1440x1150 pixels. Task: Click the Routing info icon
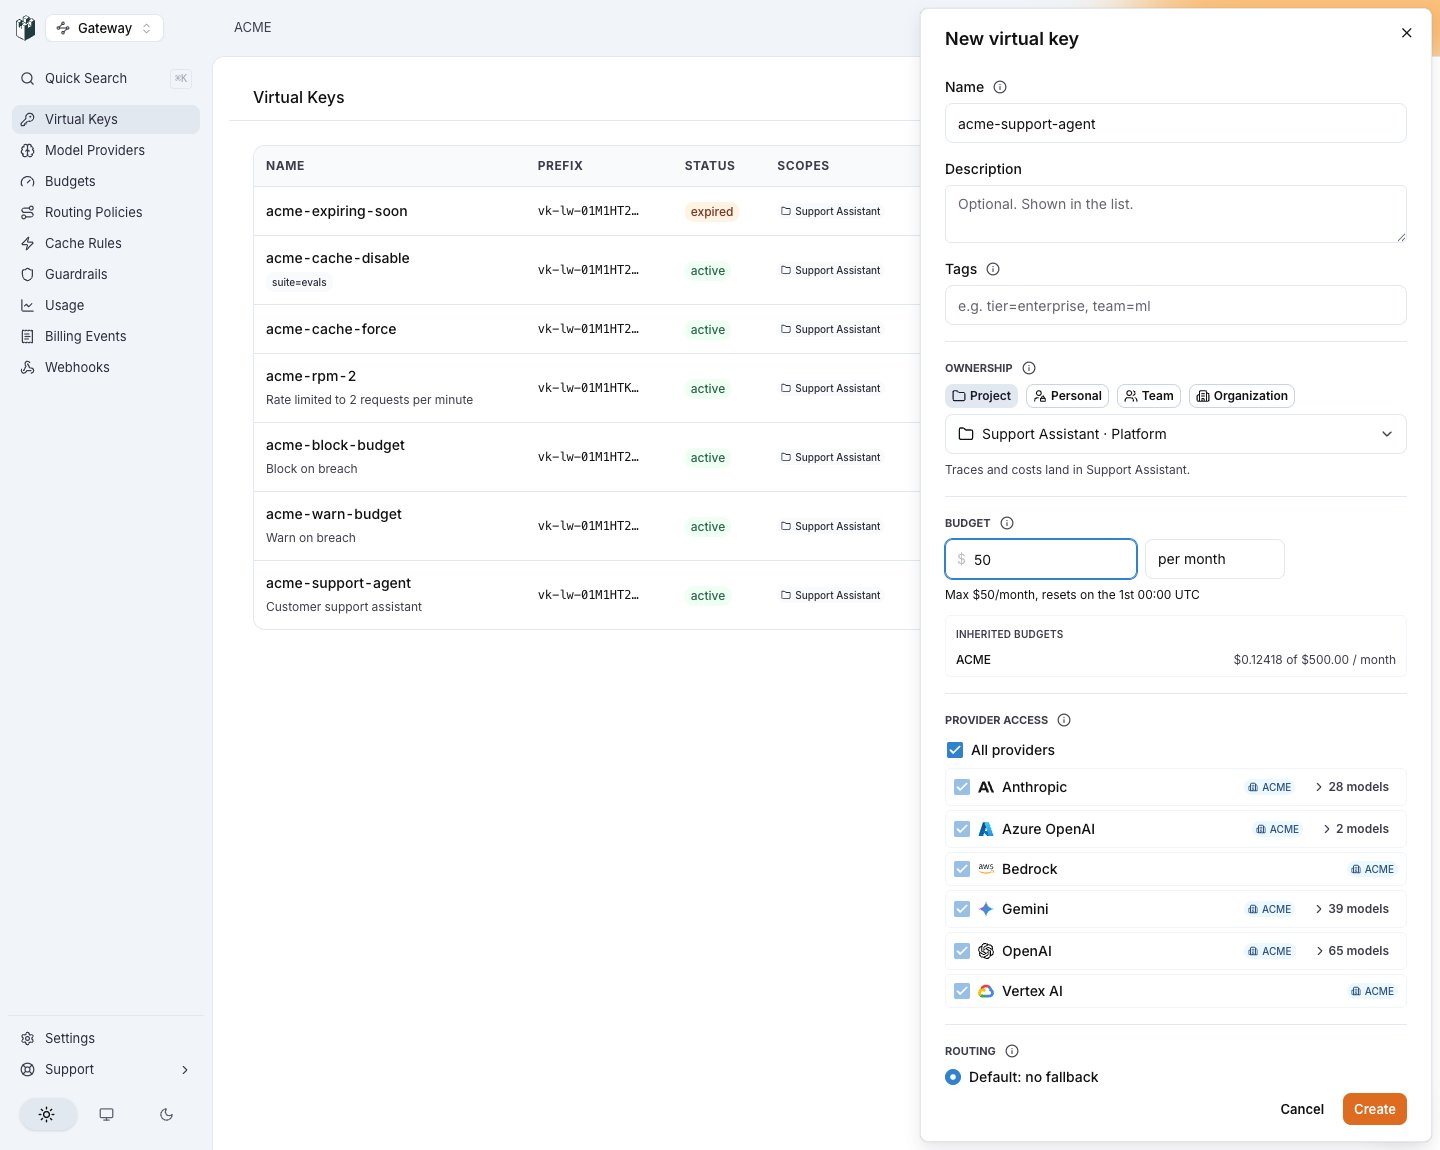coord(1012,1051)
